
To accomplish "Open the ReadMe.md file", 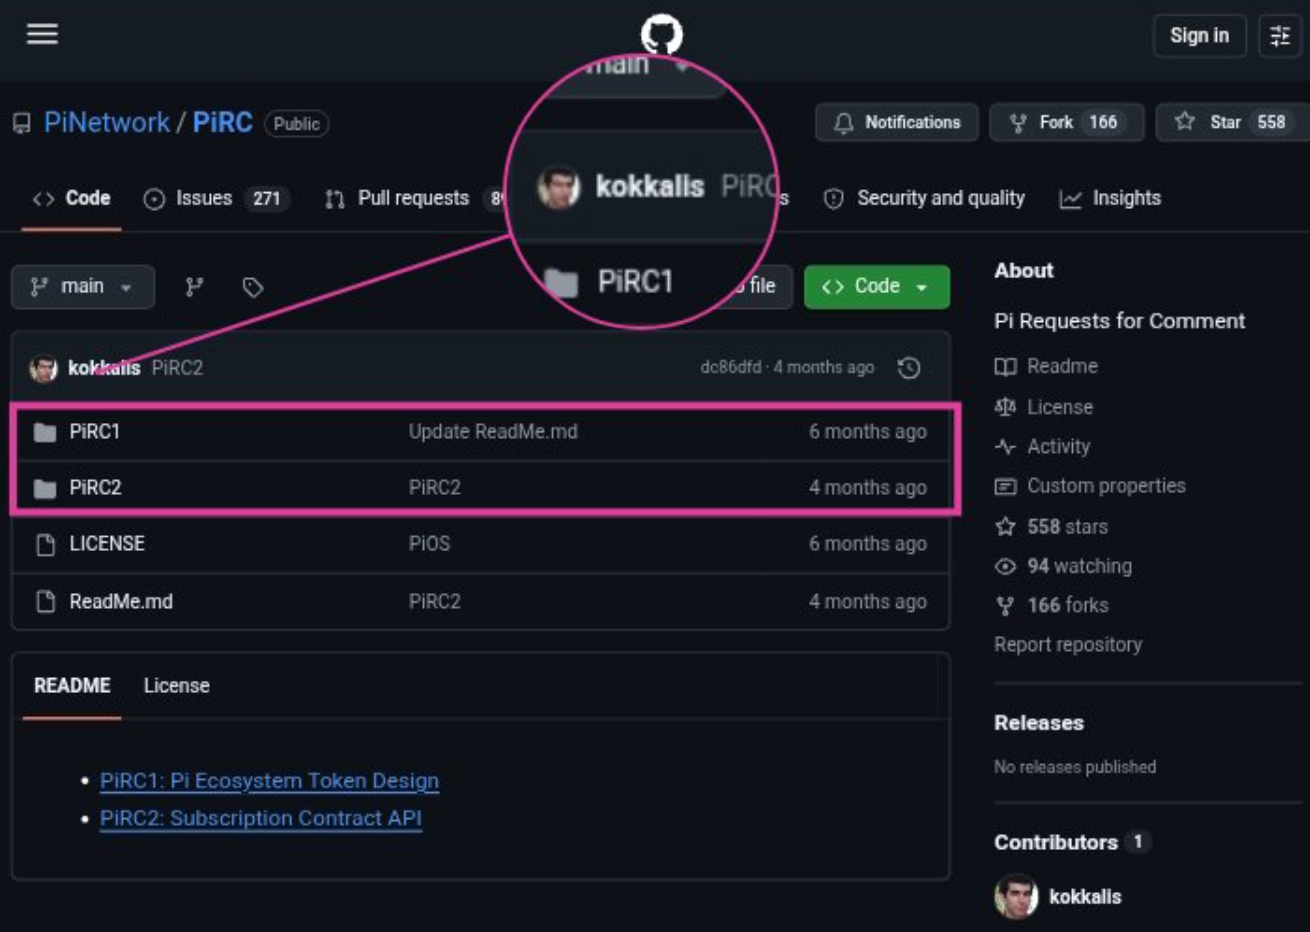I will [x=121, y=601].
